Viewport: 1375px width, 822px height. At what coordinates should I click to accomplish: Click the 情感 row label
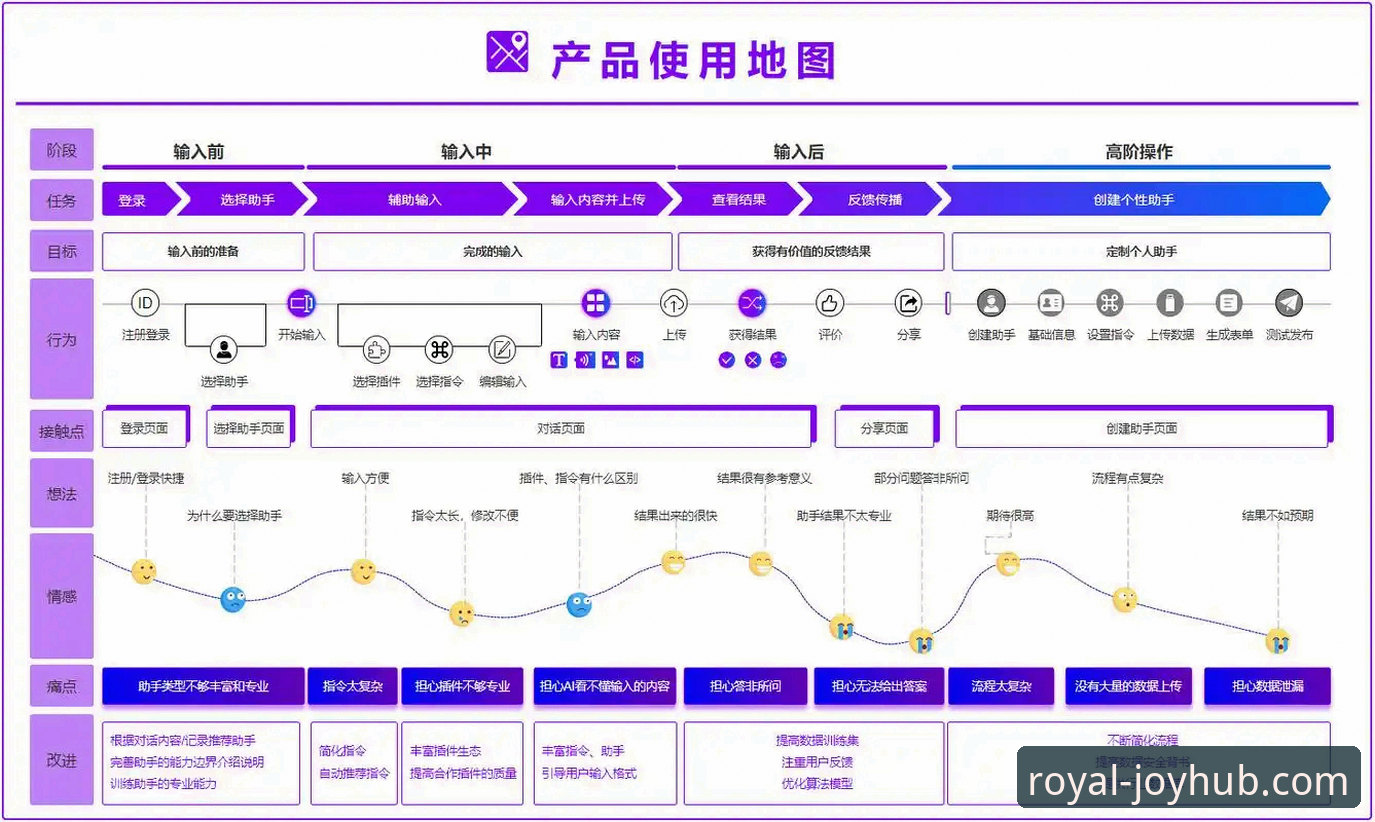[x=61, y=596]
